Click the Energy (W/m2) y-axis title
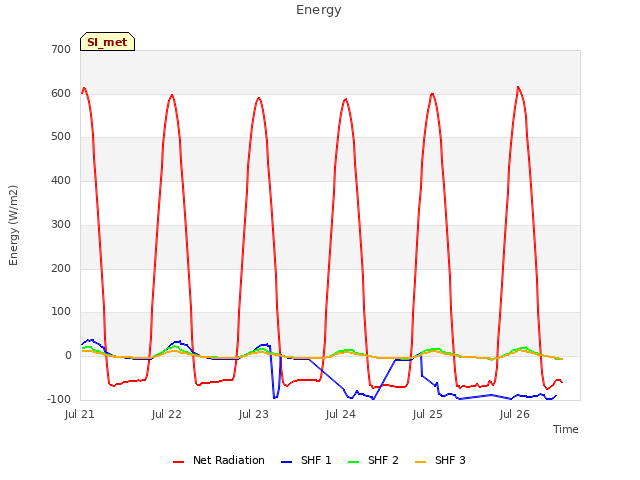The height and width of the screenshot is (480, 640). (x=13, y=225)
